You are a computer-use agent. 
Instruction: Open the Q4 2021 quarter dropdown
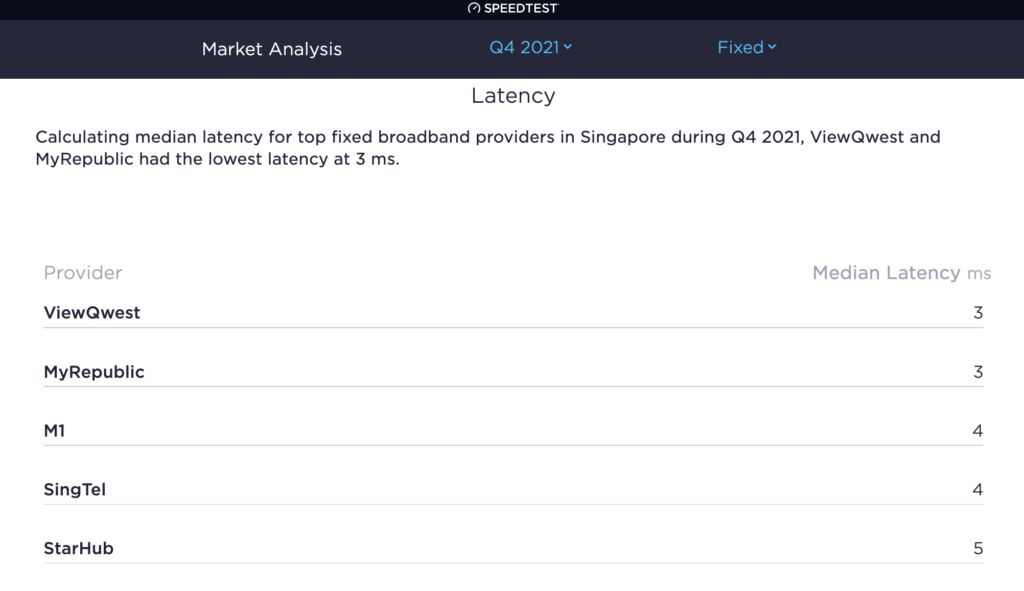530,47
